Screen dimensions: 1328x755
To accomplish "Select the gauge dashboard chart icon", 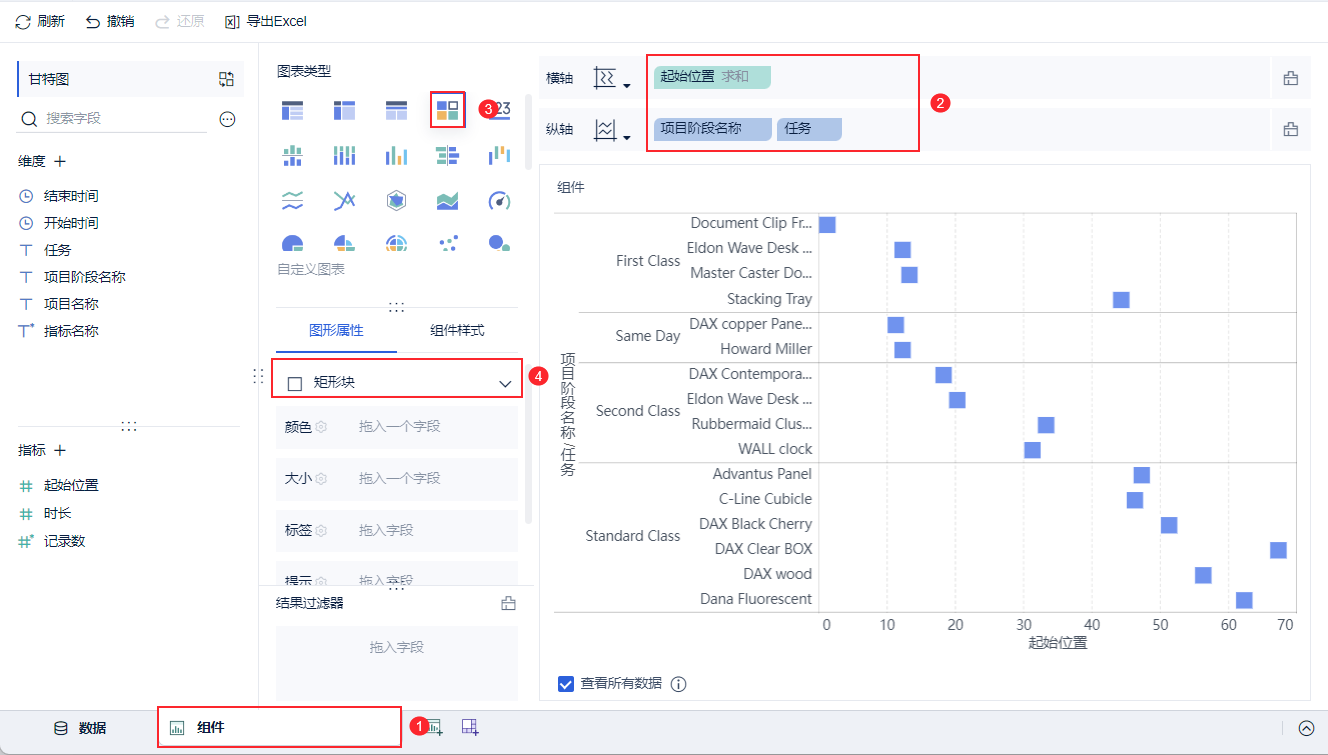I will [x=499, y=201].
